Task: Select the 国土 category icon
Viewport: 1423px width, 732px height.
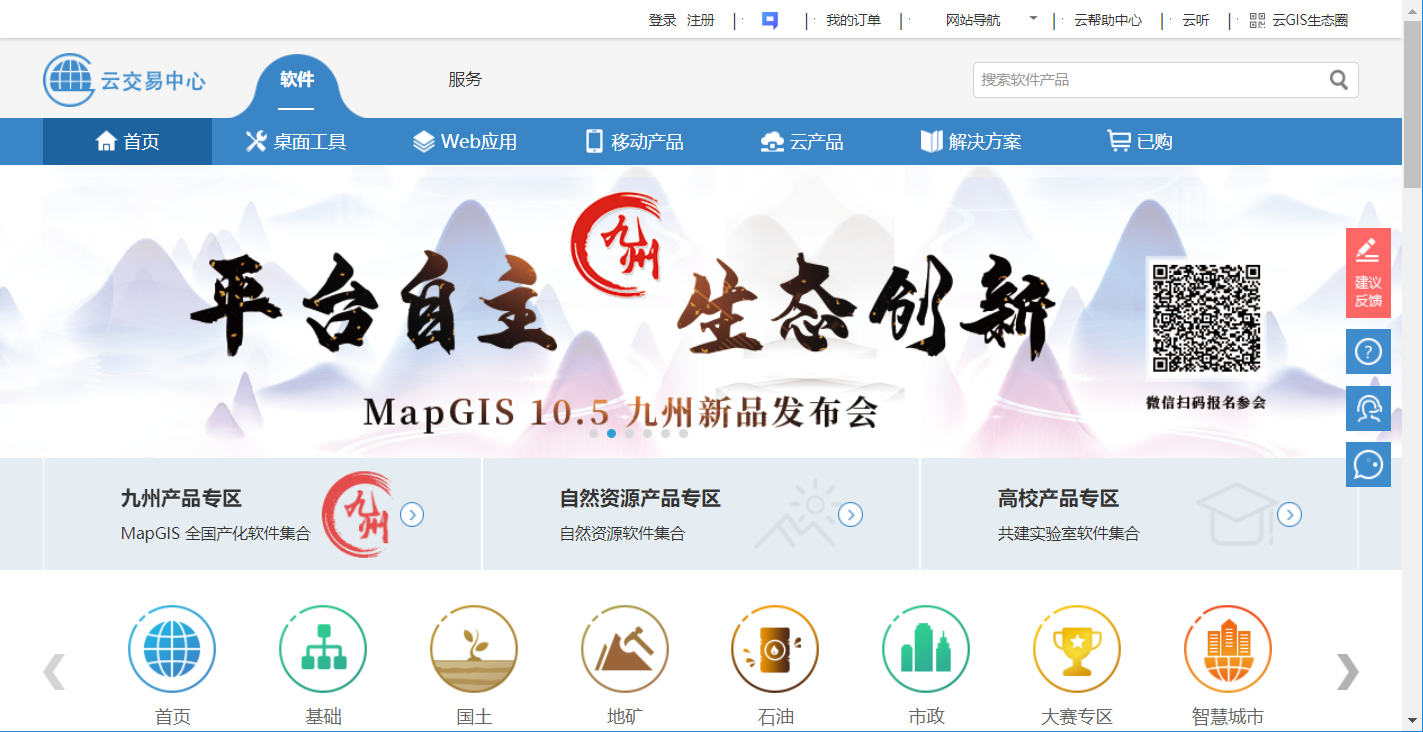Action: 474,649
